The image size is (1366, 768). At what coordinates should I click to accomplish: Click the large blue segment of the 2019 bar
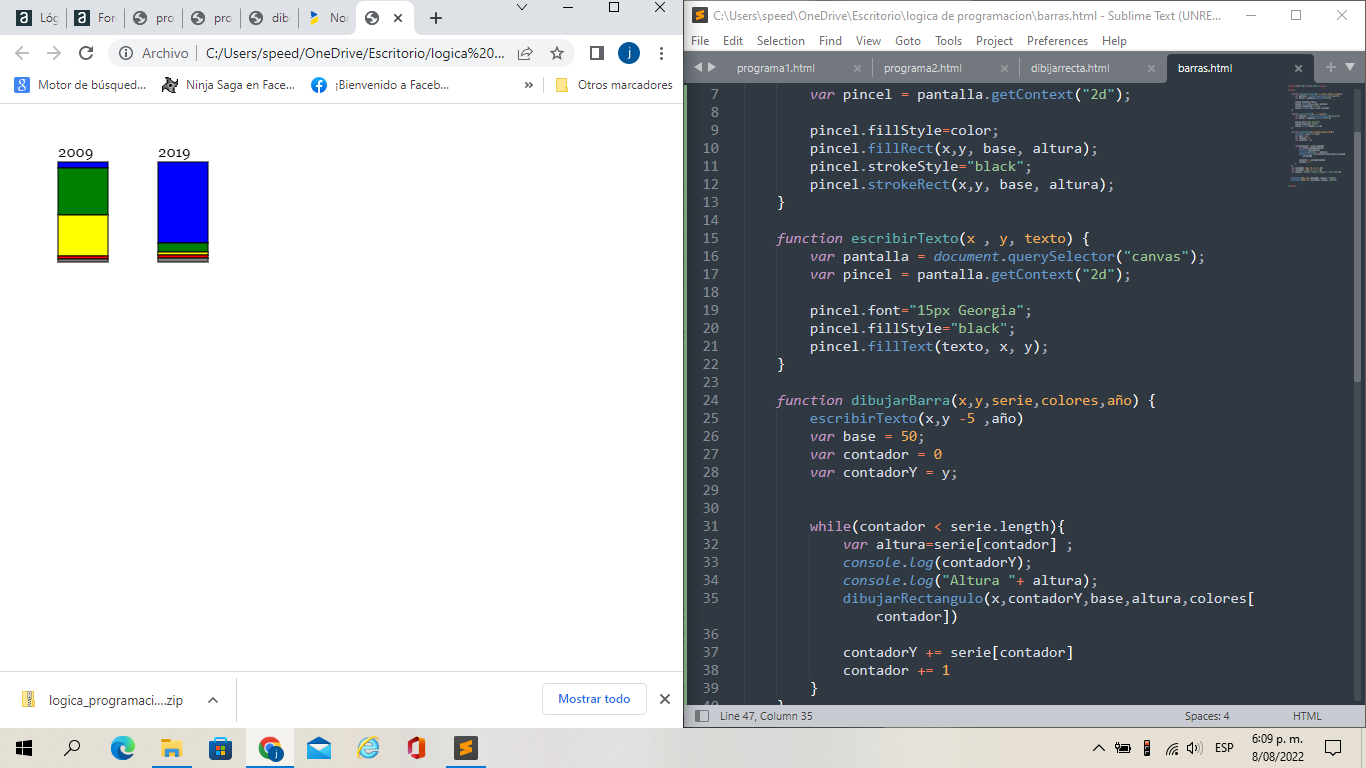click(x=183, y=202)
